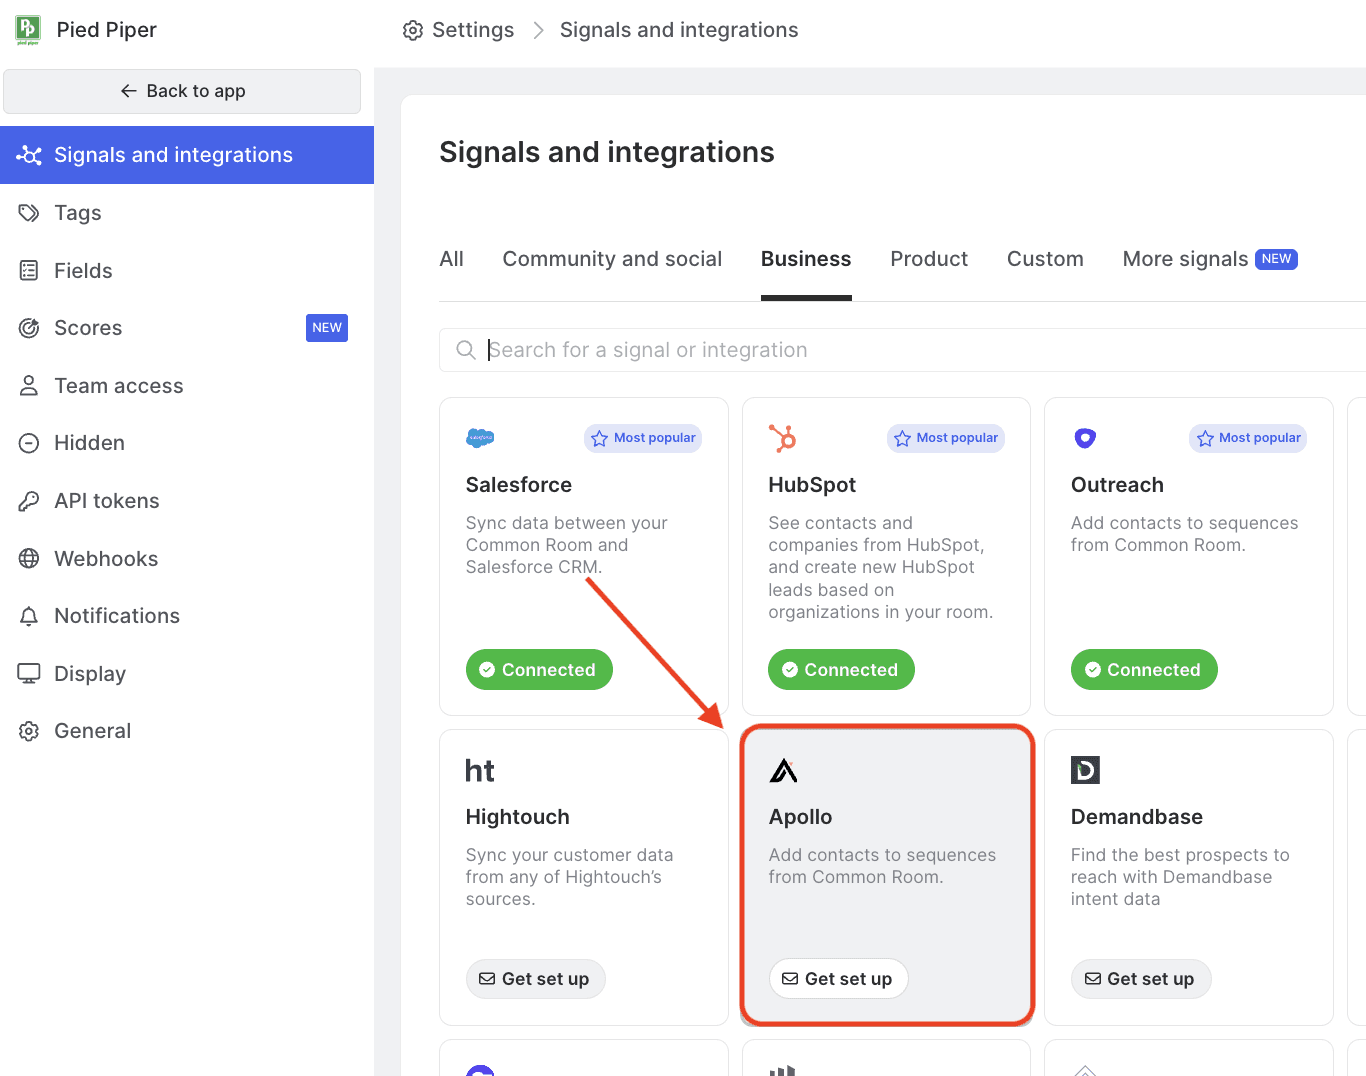The height and width of the screenshot is (1076, 1366).
Task: Click Get set up on Apollo card
Action: click(x=838, y=979)
